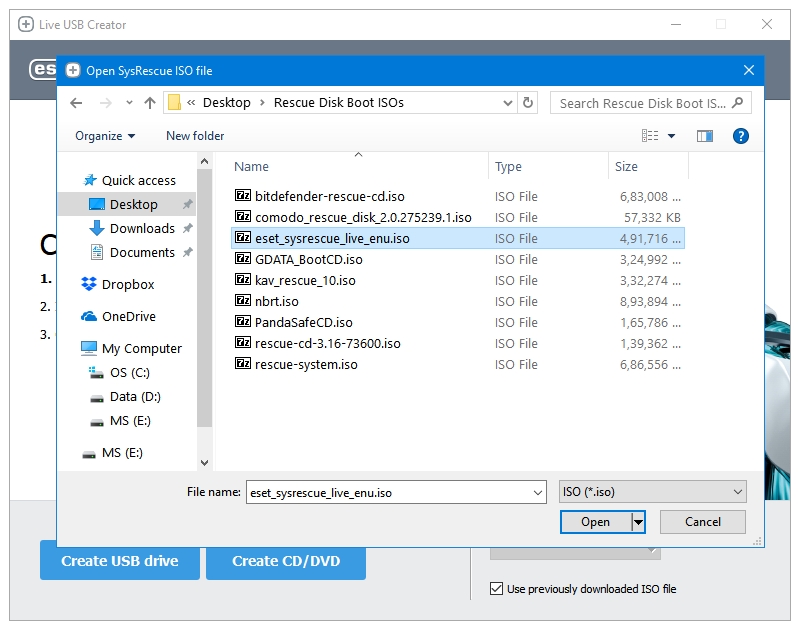Image resolution: width=798 pixels, height=634 pixels.
Task: Uncheck Use previously downloaded ISO file
Action: pyautogui.click(x=497, y=589)
